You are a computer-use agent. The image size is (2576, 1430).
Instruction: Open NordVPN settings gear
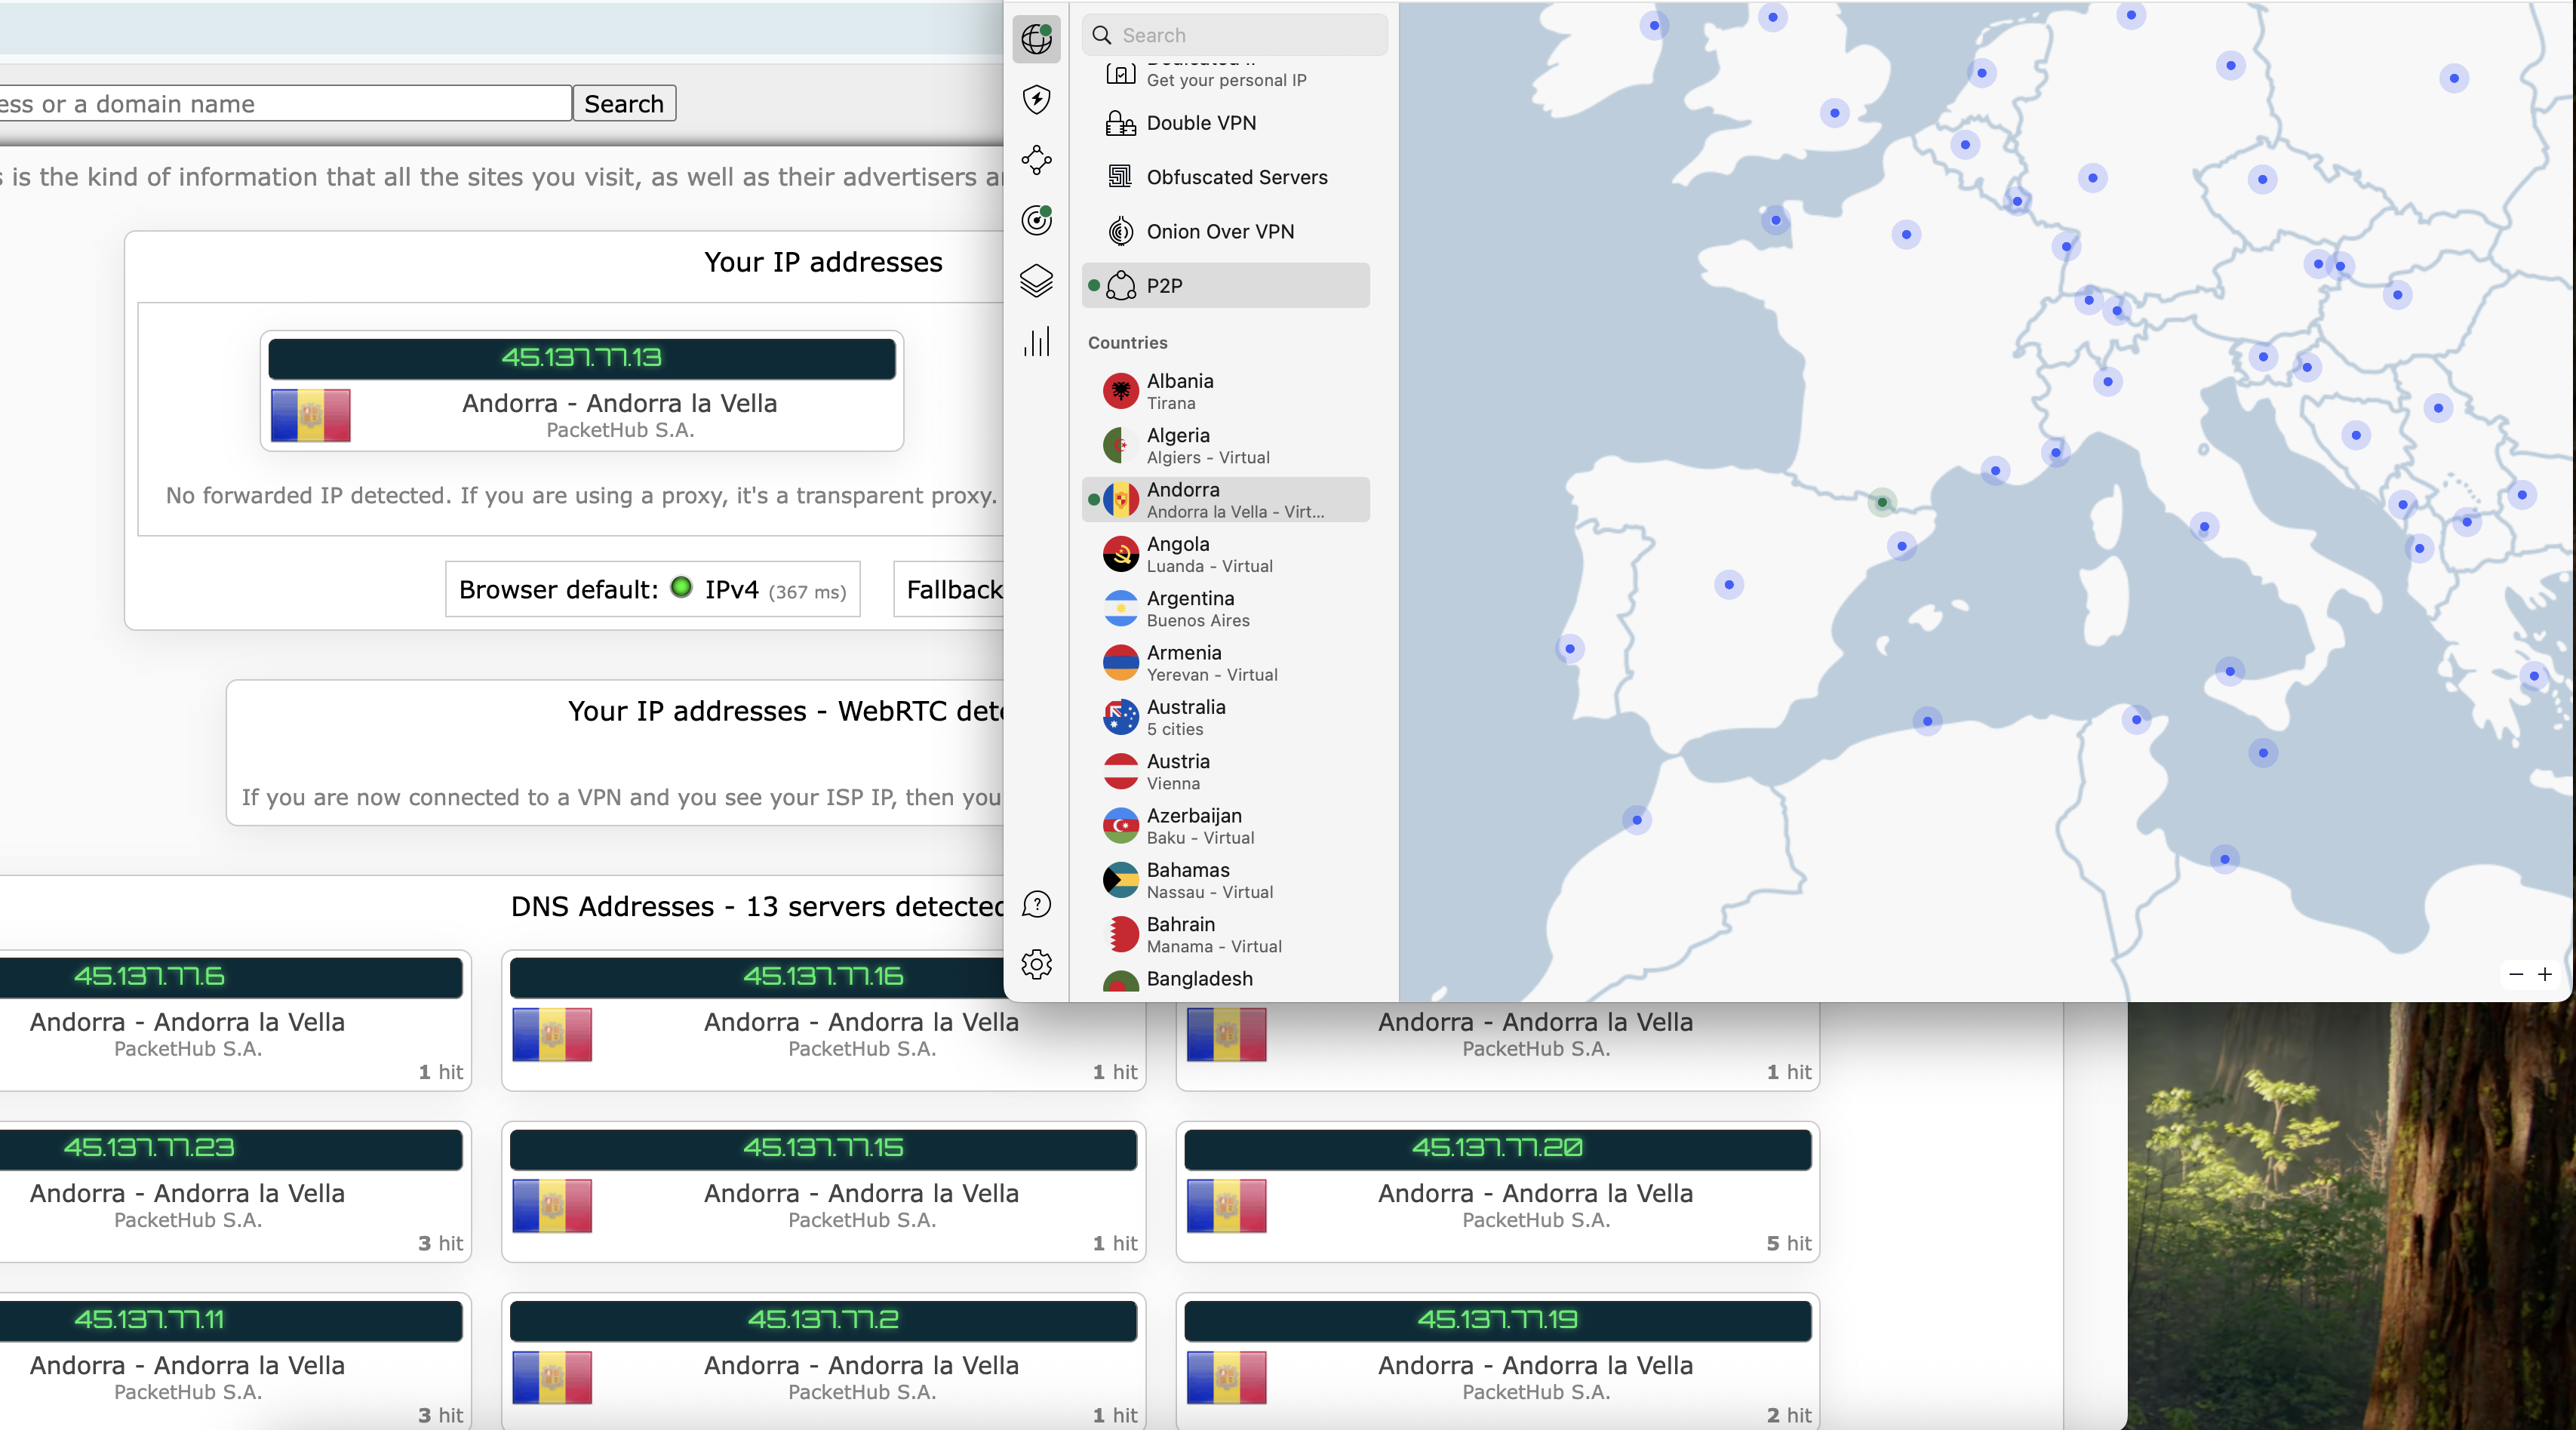tap(1037, 964)
